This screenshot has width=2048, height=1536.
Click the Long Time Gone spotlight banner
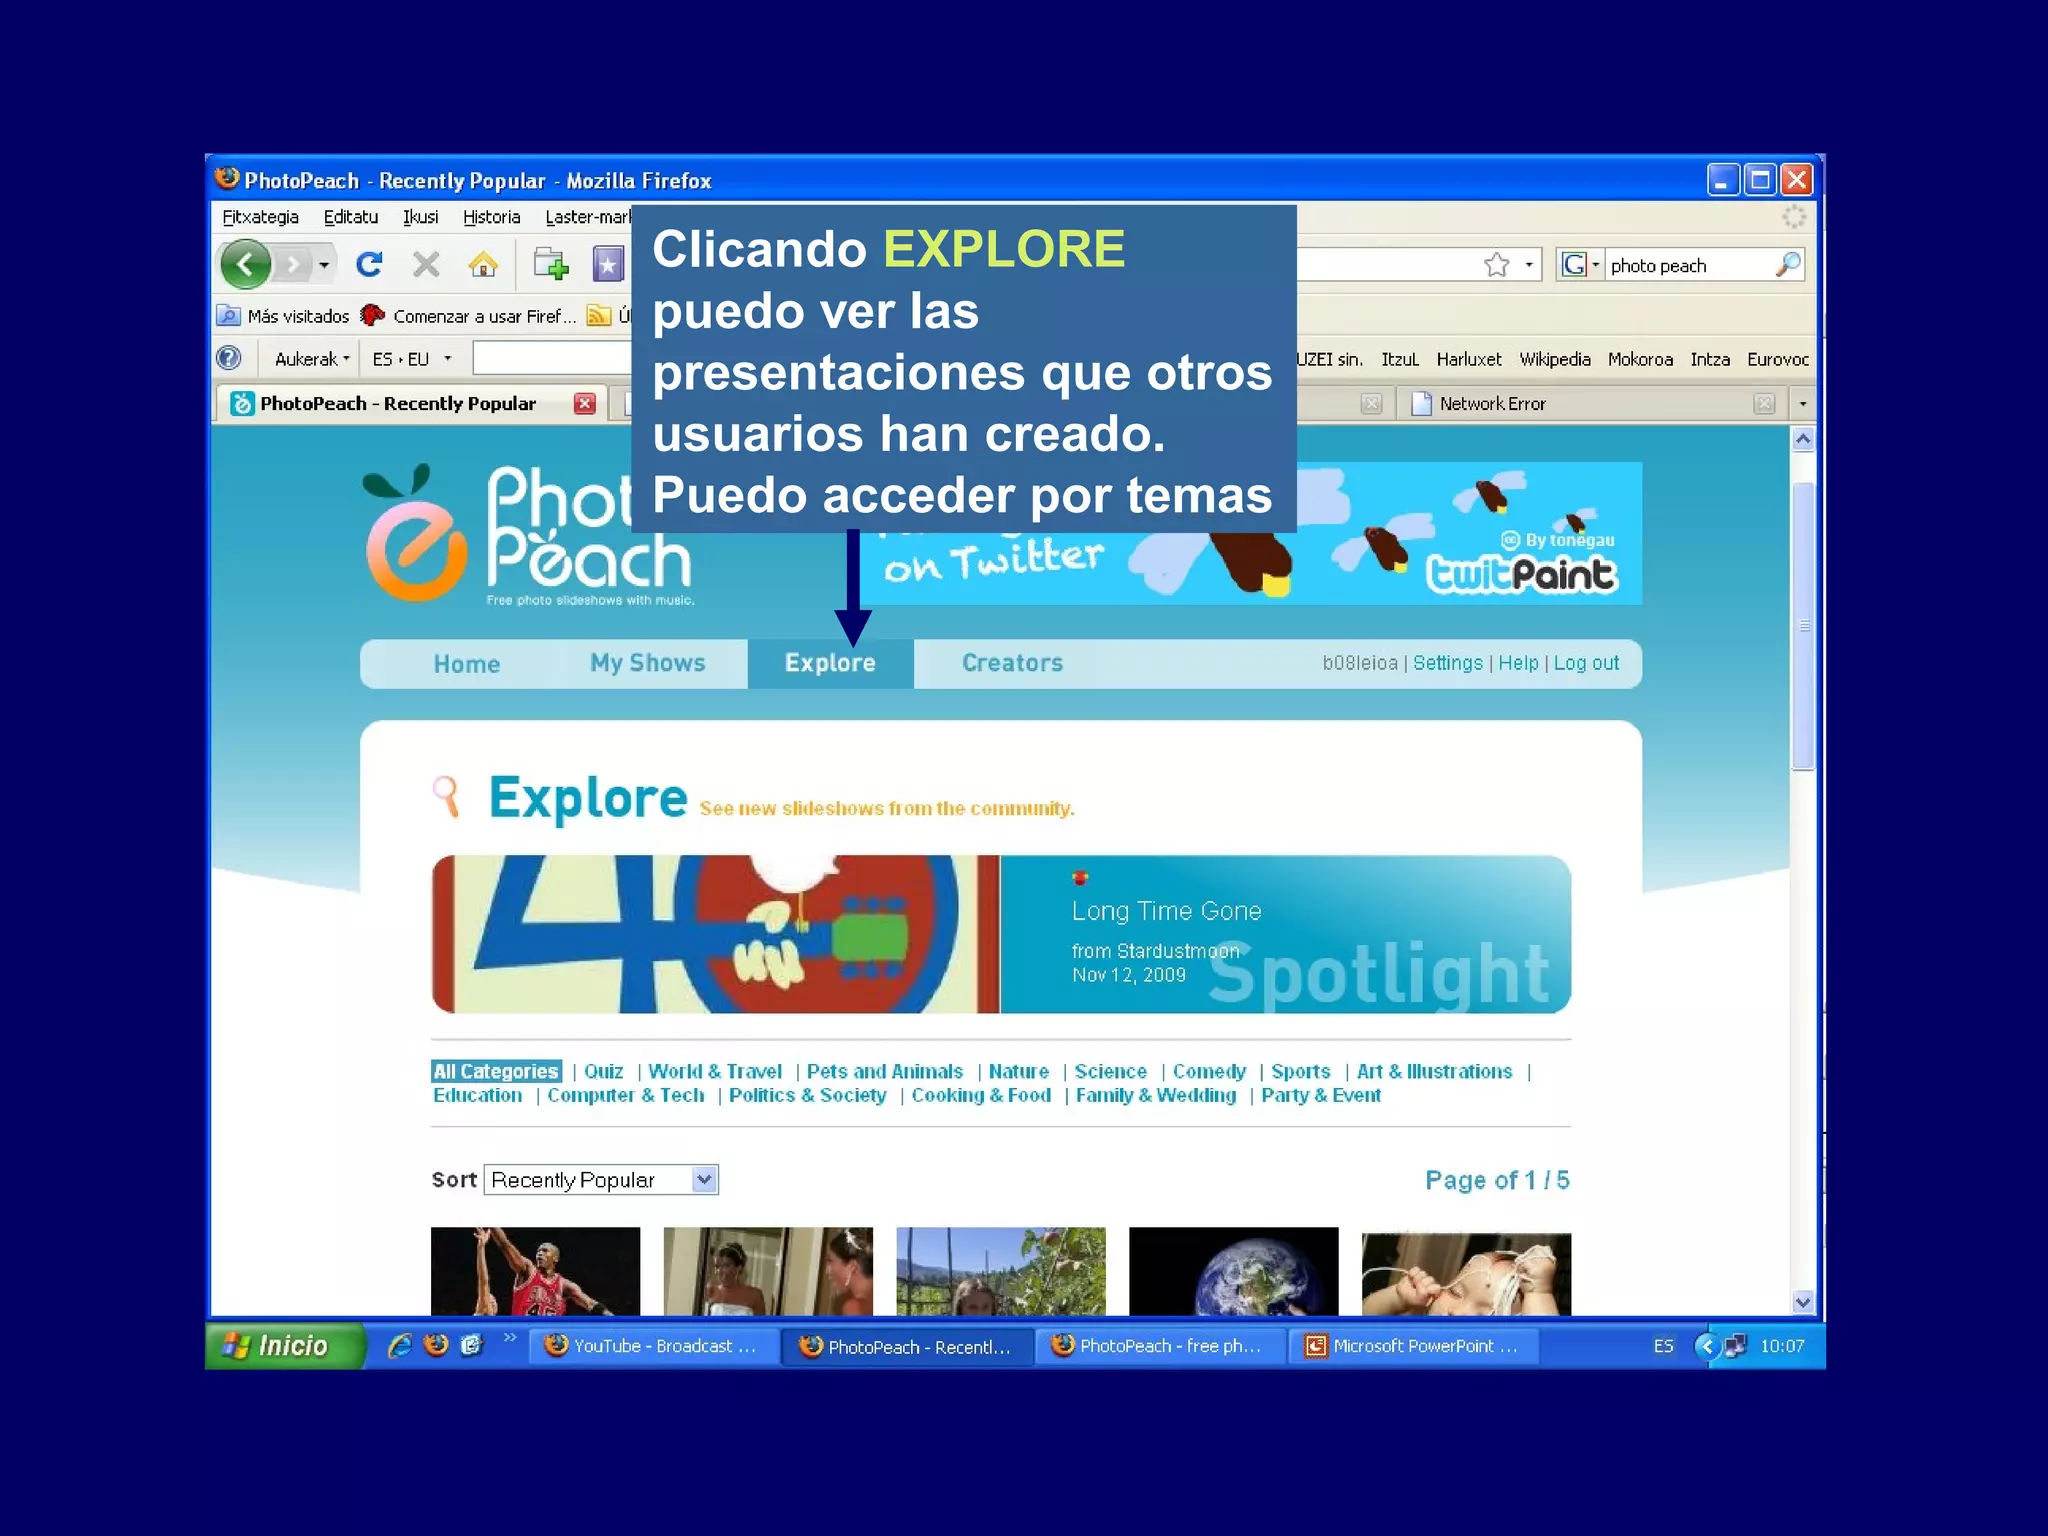[x=1001, y=934]
